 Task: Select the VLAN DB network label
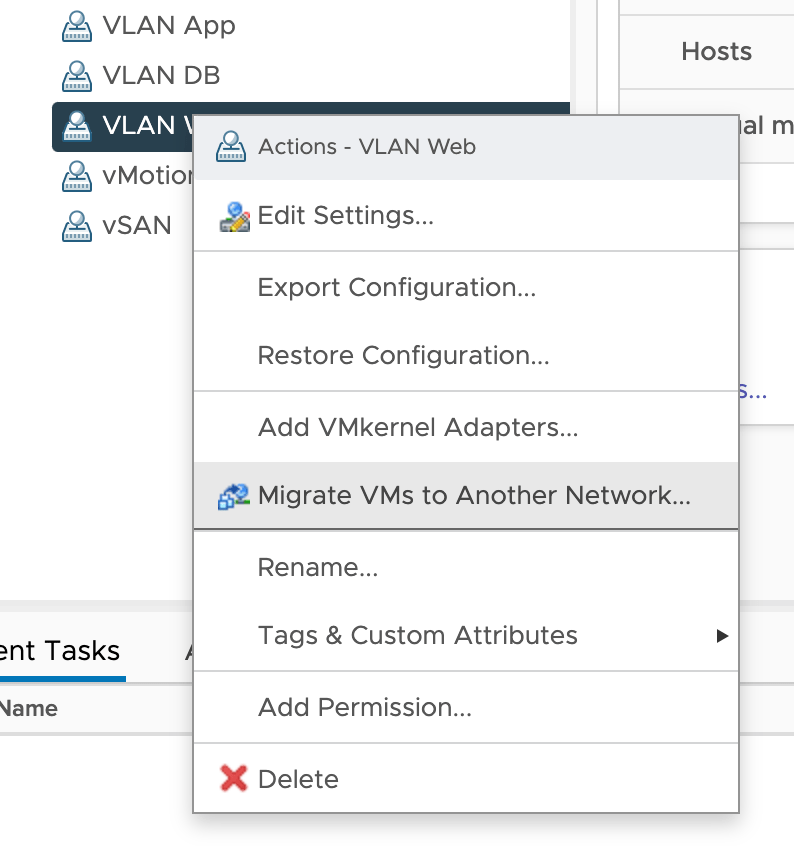click(x=161, y=76)
